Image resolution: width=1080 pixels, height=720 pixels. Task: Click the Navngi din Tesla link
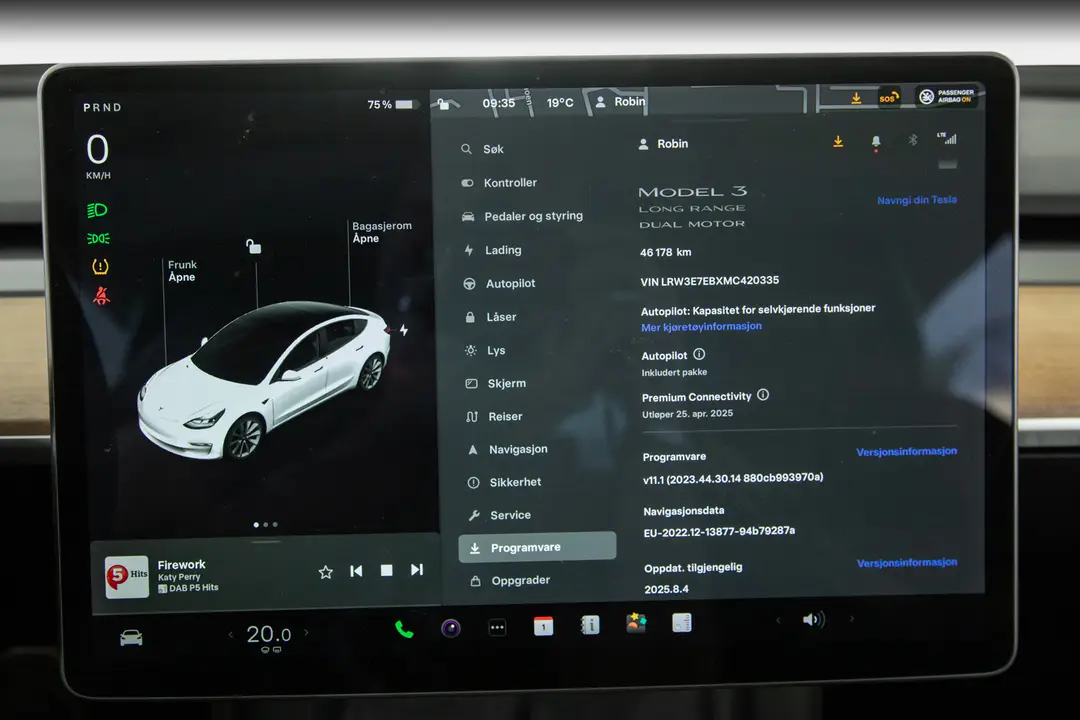coord(917,200)
